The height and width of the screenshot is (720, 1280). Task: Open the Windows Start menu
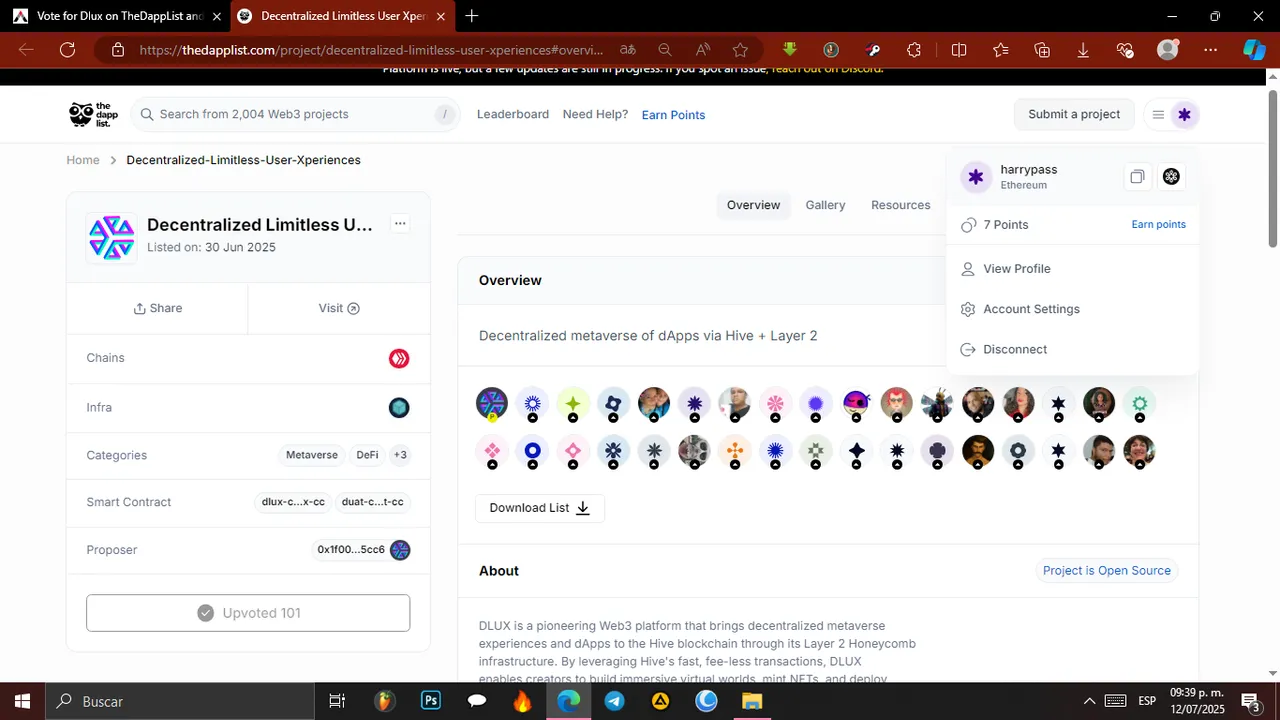pyautogui.click(x=22, y=701)
